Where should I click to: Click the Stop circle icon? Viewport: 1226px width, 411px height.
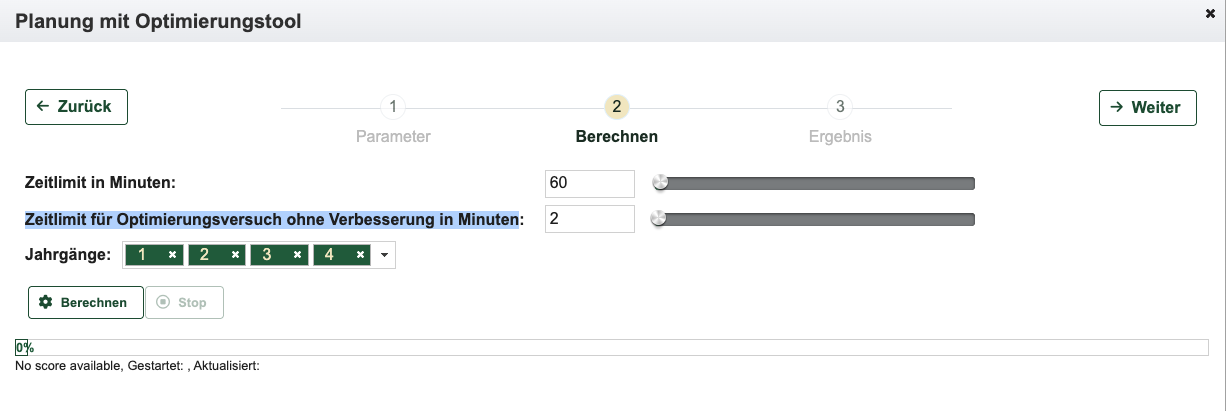163,303
